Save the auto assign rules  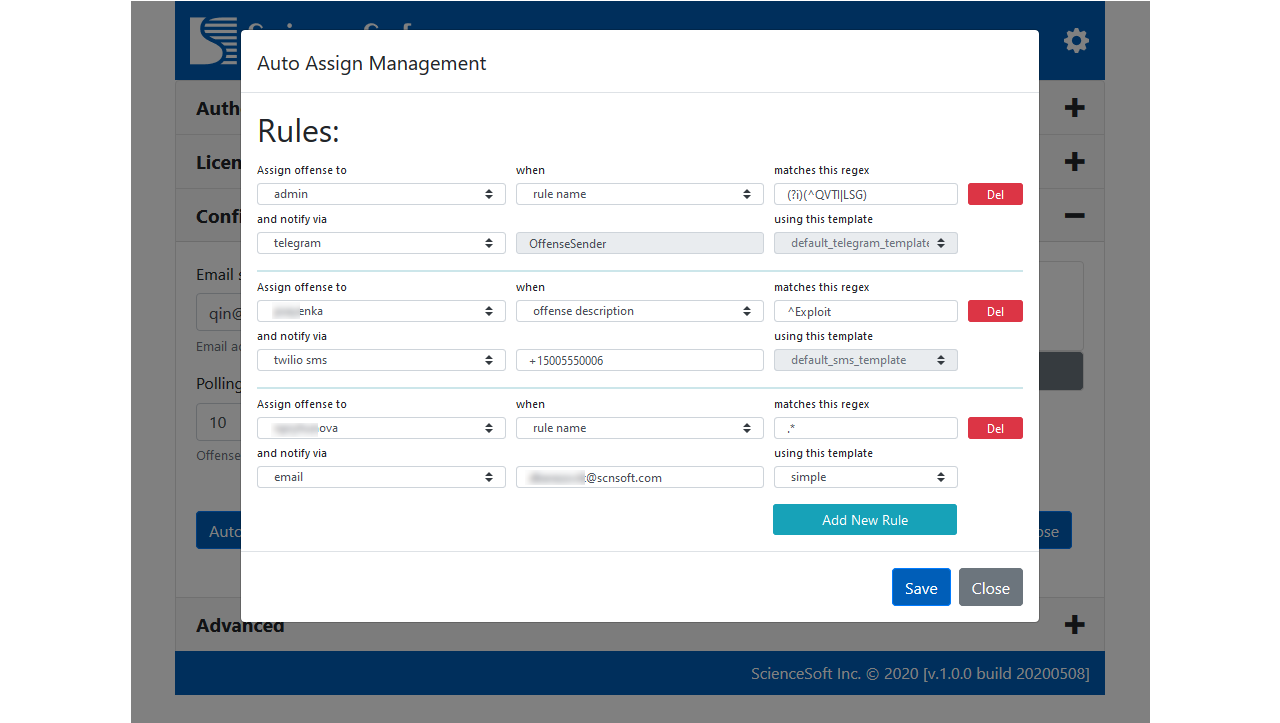coord(920,588)
